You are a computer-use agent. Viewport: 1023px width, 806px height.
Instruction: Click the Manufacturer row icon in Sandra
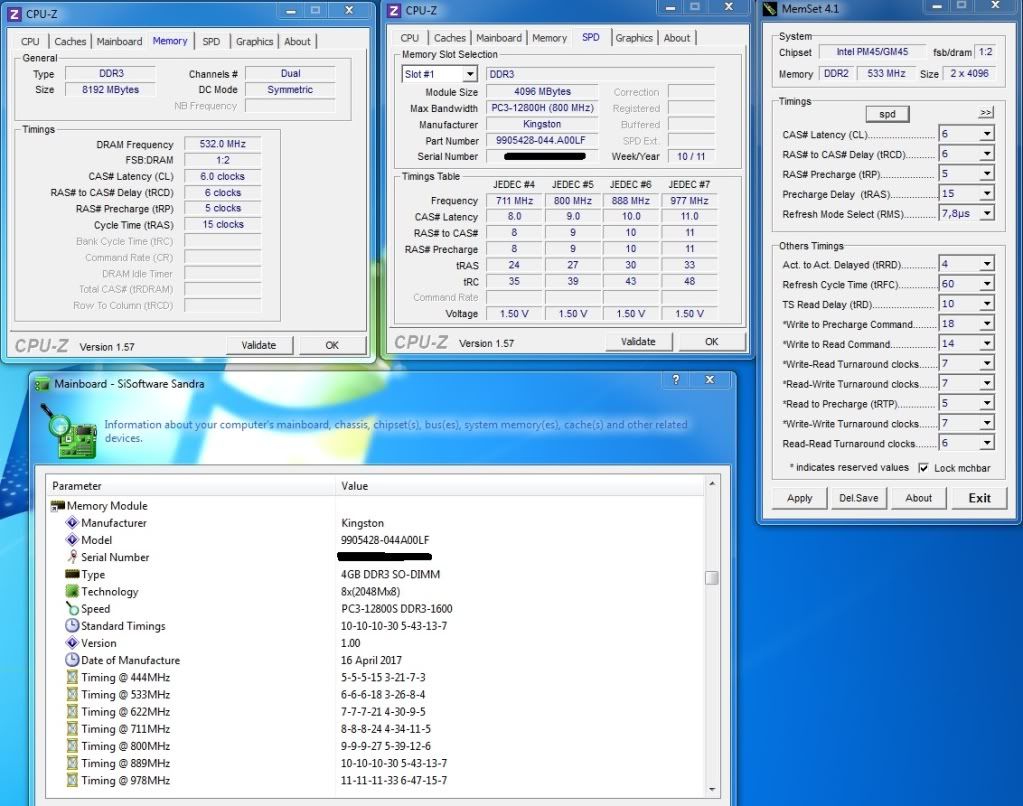[x=72, y=523]
